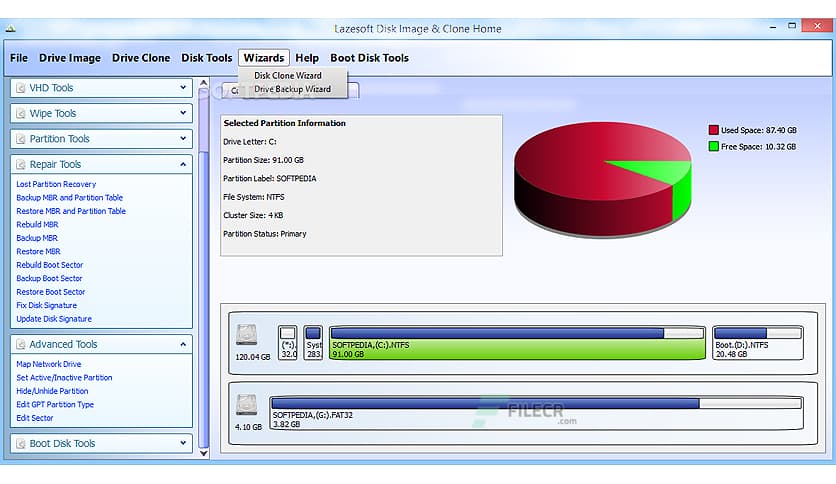This screenshot has height=484, width=836.
Task: Expand the VHD Tools section
Action: pyautogui.click(x=183, y=87)
